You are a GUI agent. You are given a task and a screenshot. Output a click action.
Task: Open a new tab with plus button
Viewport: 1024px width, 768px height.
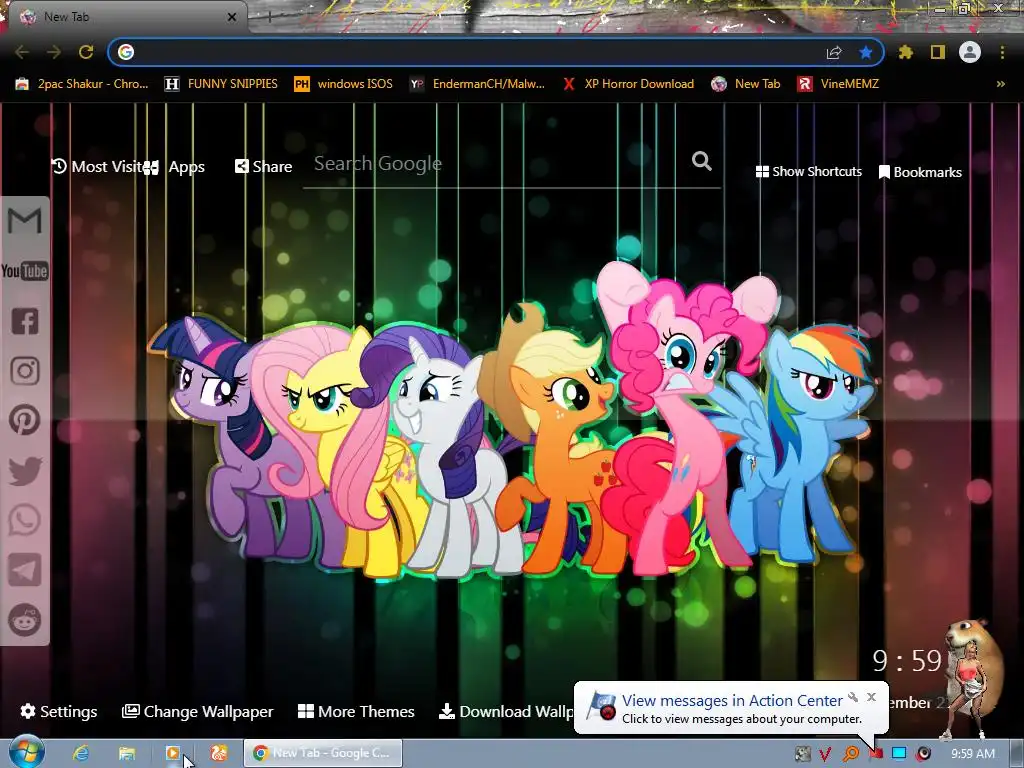coord(269,17)
